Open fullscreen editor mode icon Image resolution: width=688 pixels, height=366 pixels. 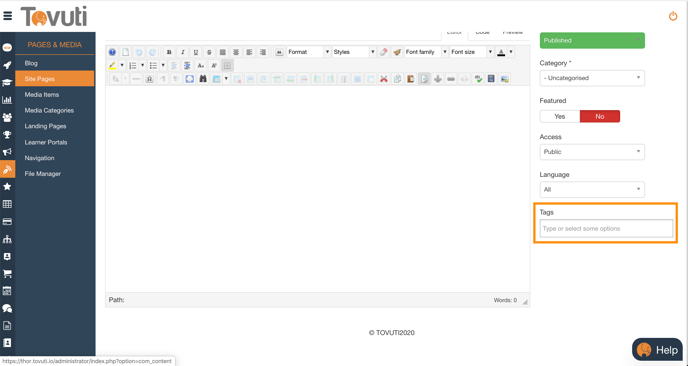pyautogui.click(x=190, y=79)
